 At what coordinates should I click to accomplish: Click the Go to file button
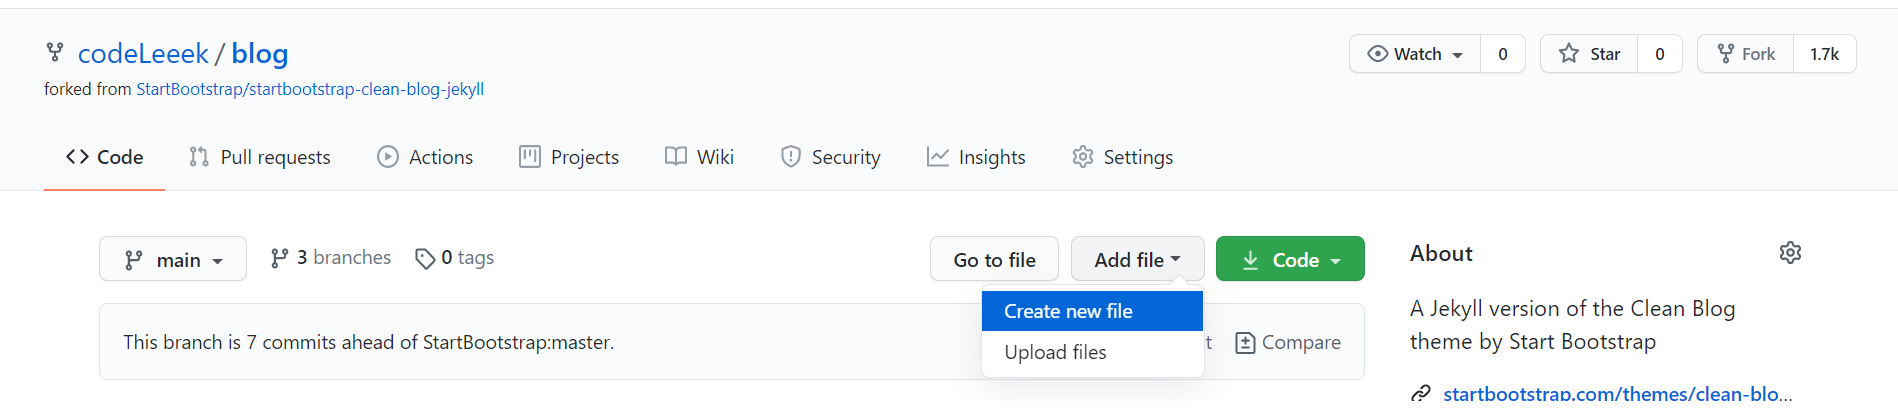pyautogui.click(x=994, y=259)
